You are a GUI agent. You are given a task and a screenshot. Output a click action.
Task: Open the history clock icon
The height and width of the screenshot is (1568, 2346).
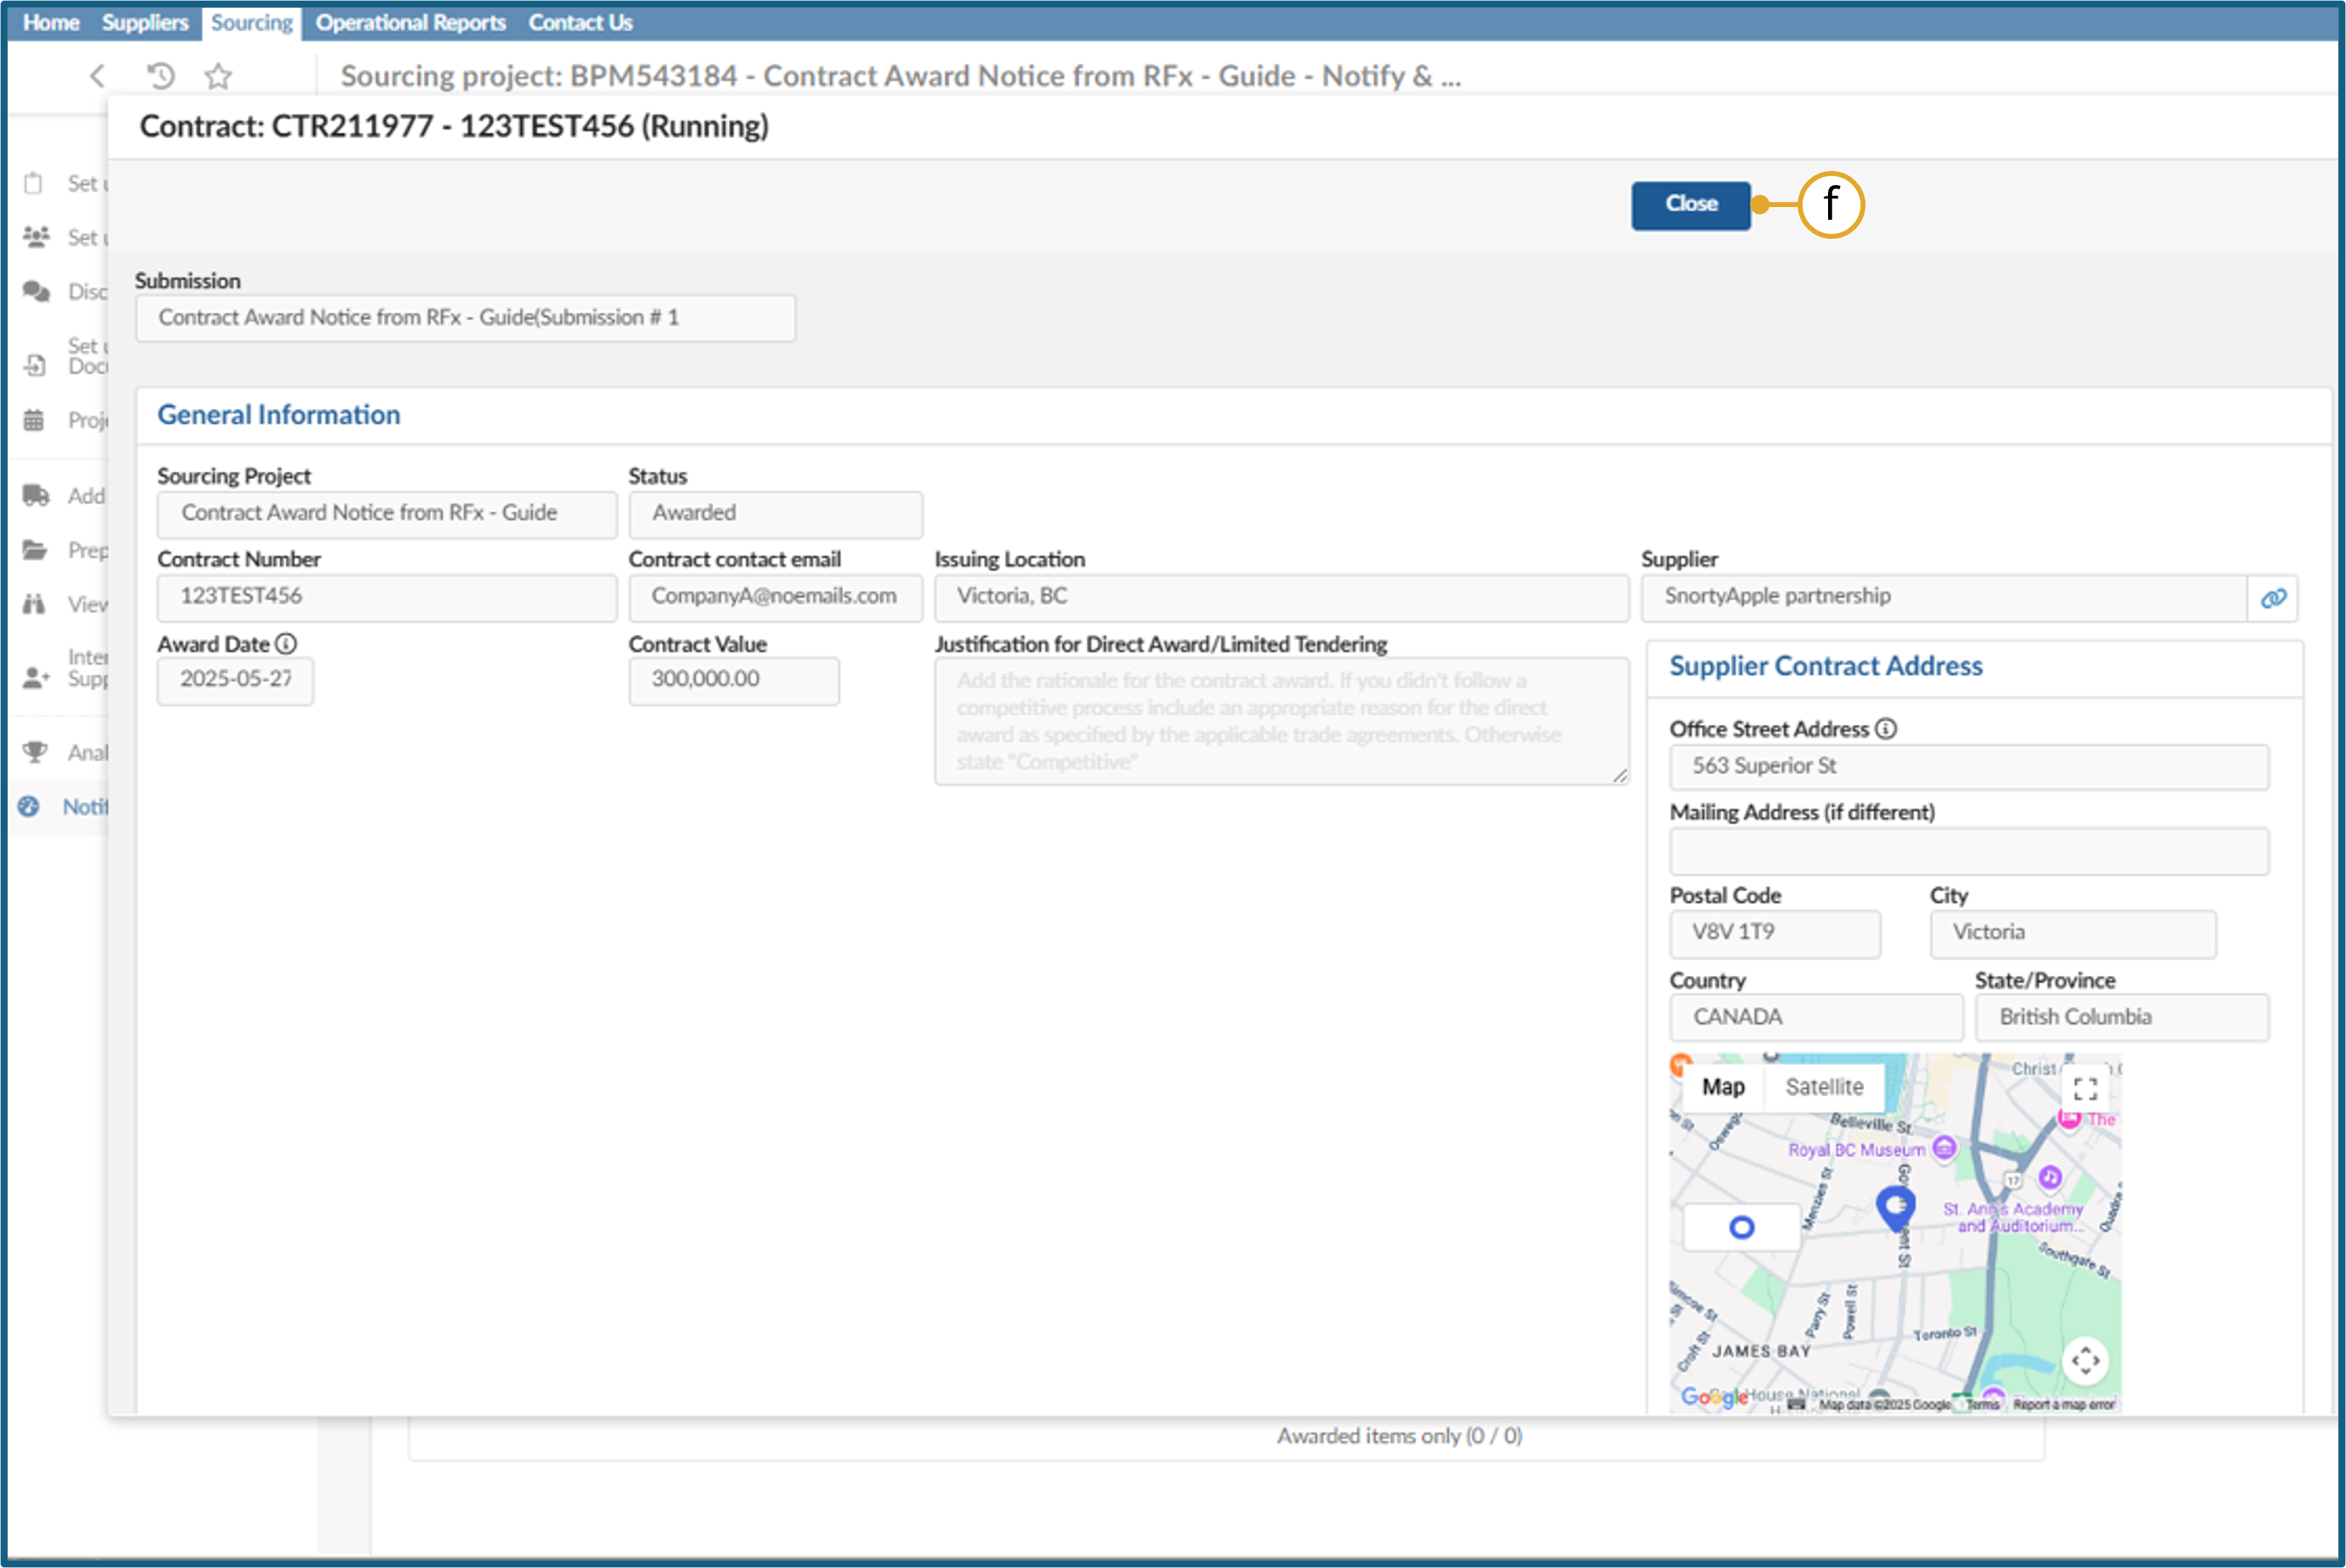(x=161, y=76)
